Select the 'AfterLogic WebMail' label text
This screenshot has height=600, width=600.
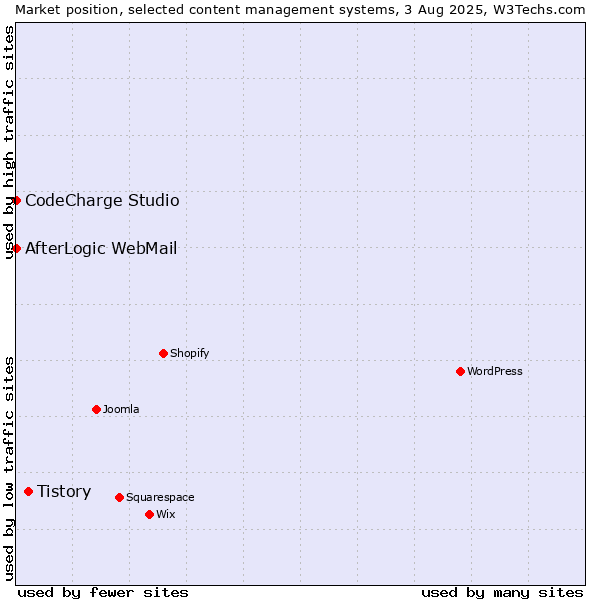pos(101,249)
